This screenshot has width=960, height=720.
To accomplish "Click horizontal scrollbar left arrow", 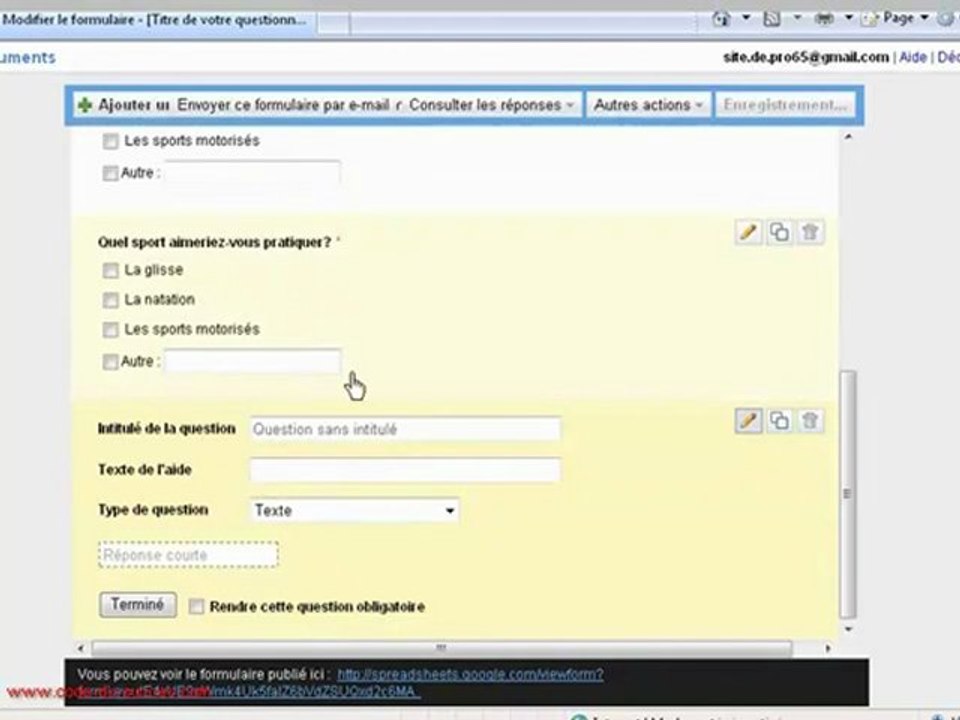I will point(80,648).
